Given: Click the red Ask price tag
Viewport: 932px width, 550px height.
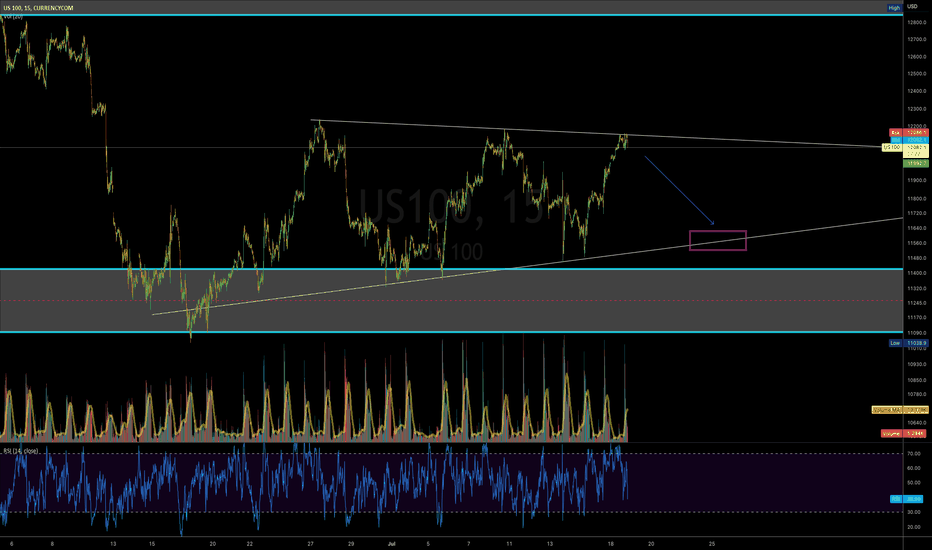Looking at the screenshot, I should [908, 133].
